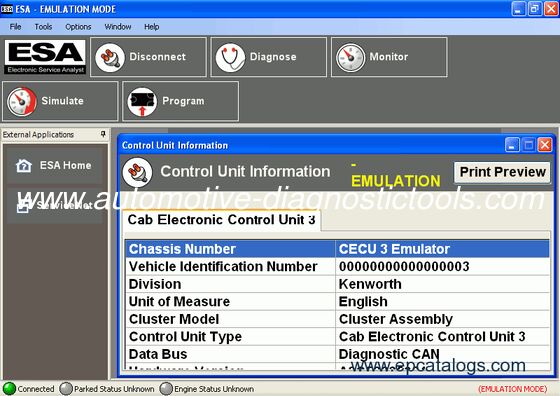
Task: Close the Control Unit Information window
Action: click(x=545, y=145)
